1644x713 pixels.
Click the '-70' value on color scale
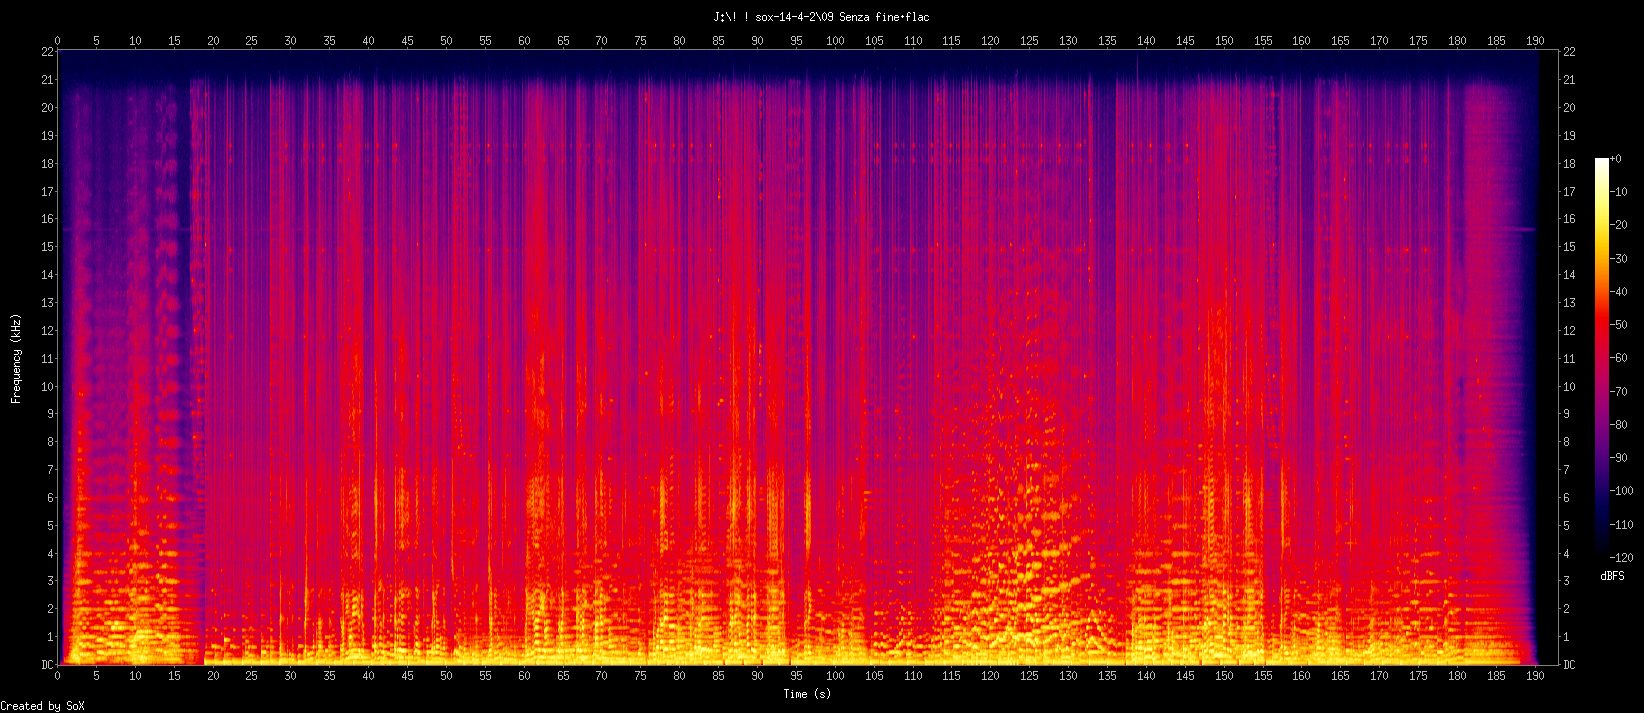[x=1619, y=392]
